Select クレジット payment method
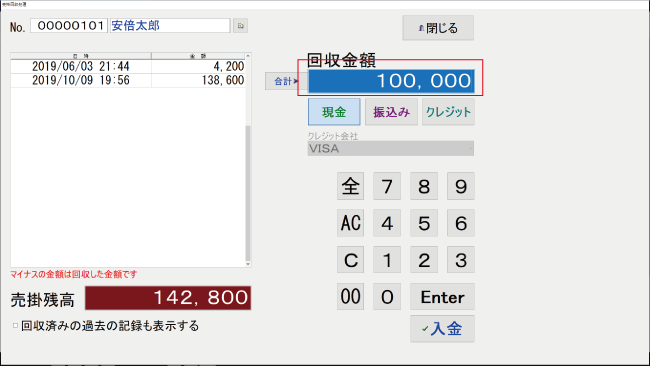 pyautogui.click(x=448, y=112)
